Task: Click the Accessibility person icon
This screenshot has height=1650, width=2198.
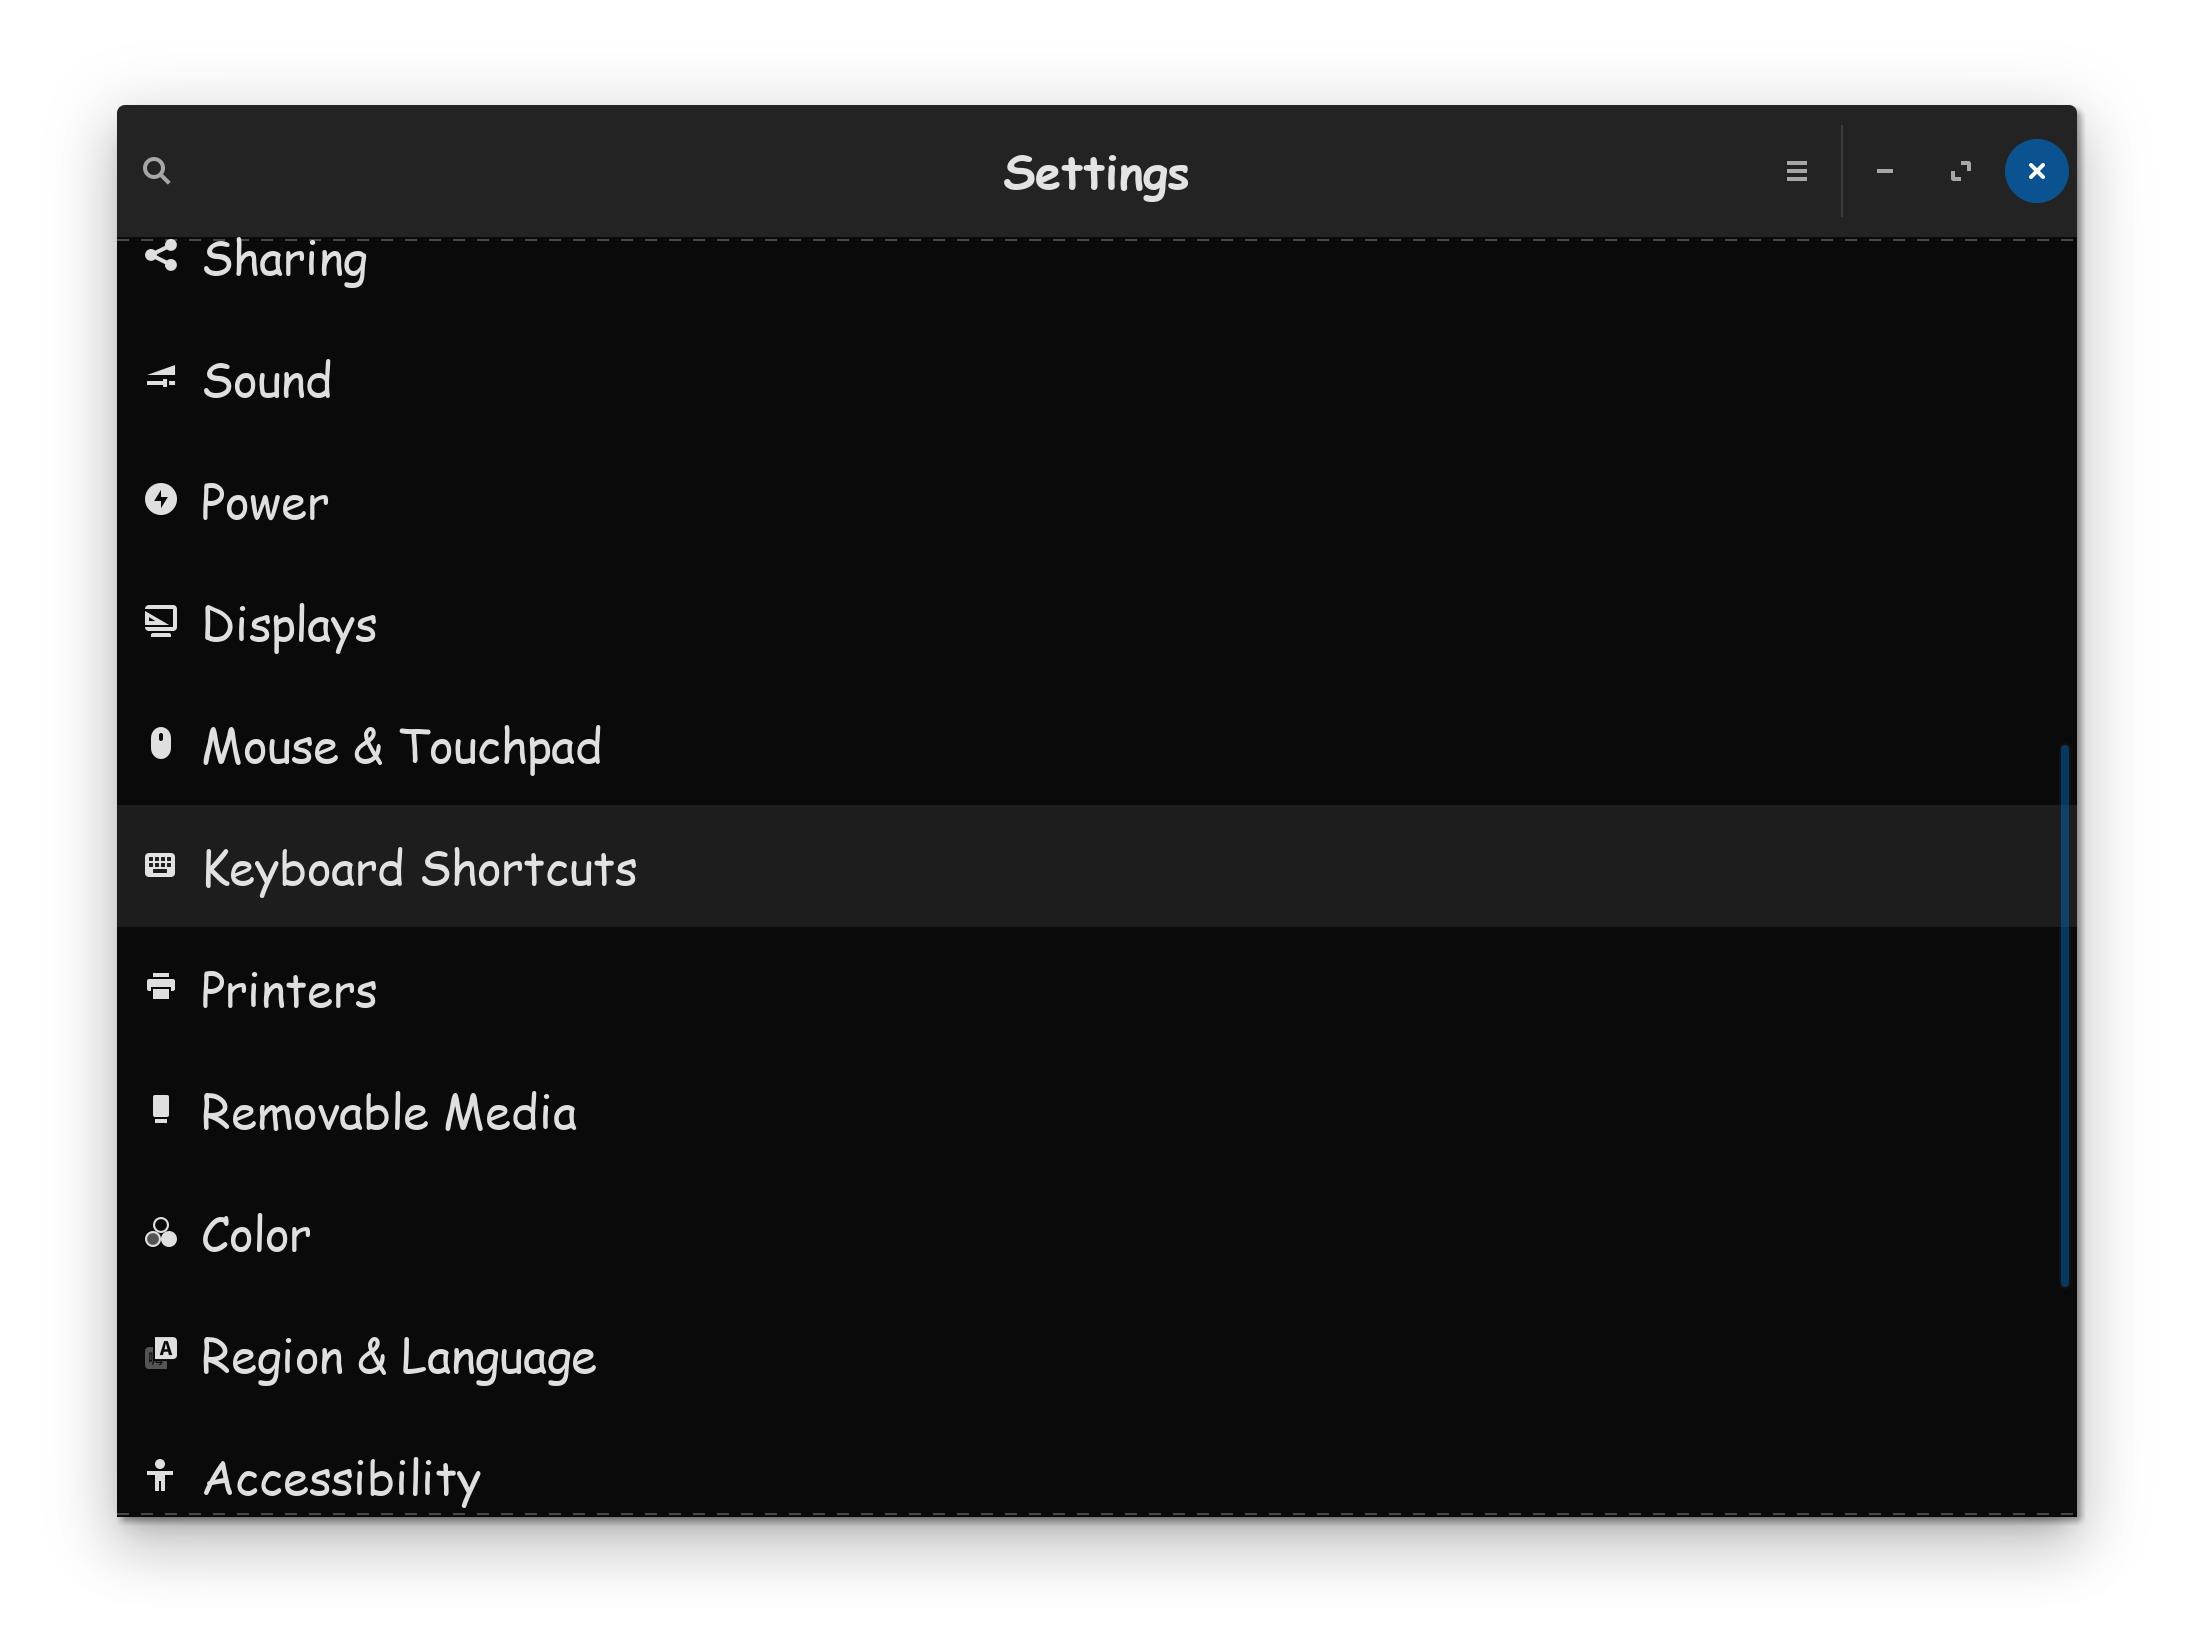Action: tap(161, 1476)
